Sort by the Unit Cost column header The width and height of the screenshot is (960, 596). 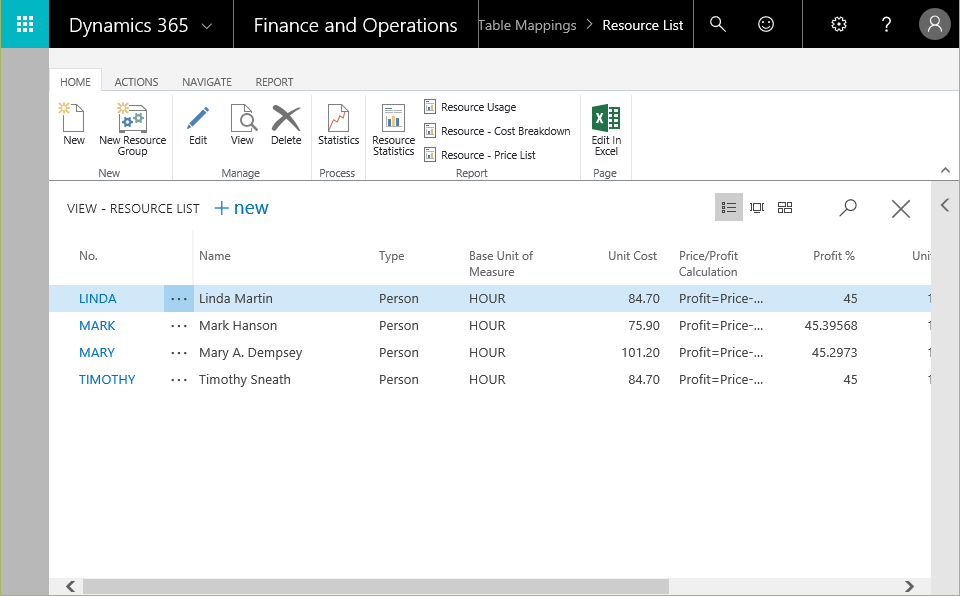632,255
